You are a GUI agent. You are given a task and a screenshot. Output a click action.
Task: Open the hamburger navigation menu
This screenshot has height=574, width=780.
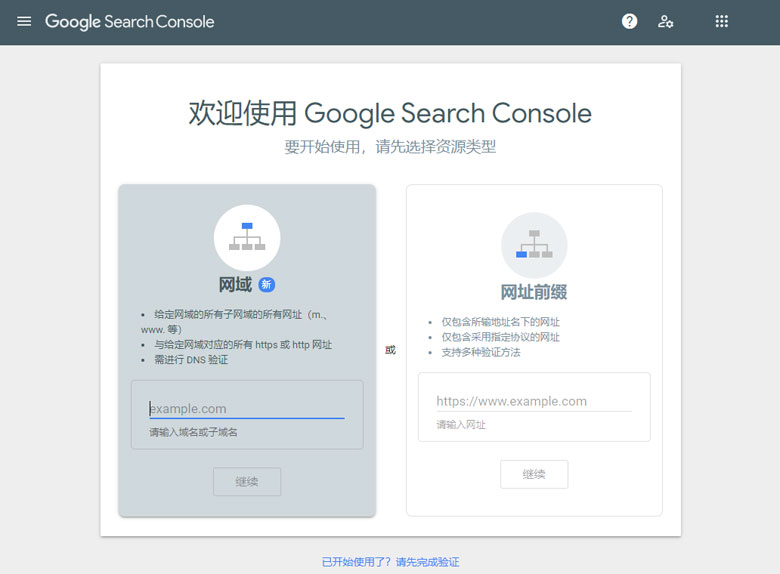coord(24,21)
